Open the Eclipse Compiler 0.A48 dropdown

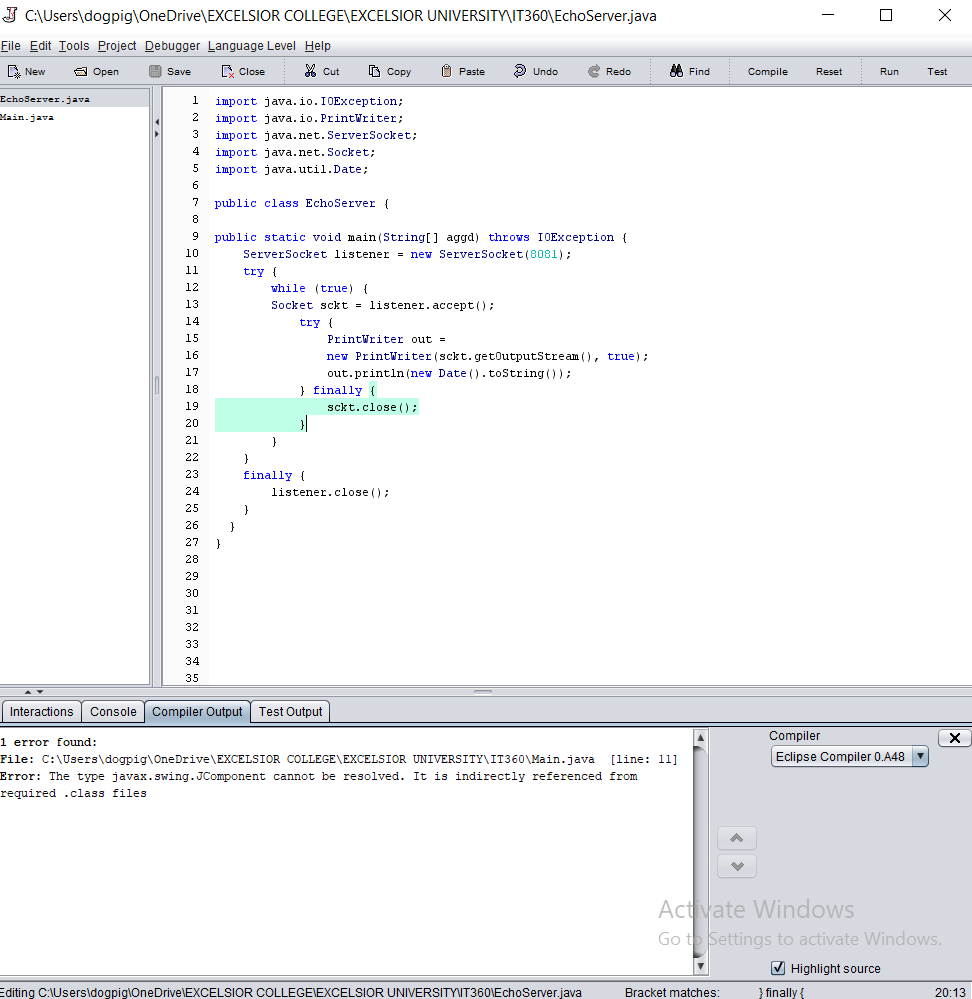pos(919,756)
